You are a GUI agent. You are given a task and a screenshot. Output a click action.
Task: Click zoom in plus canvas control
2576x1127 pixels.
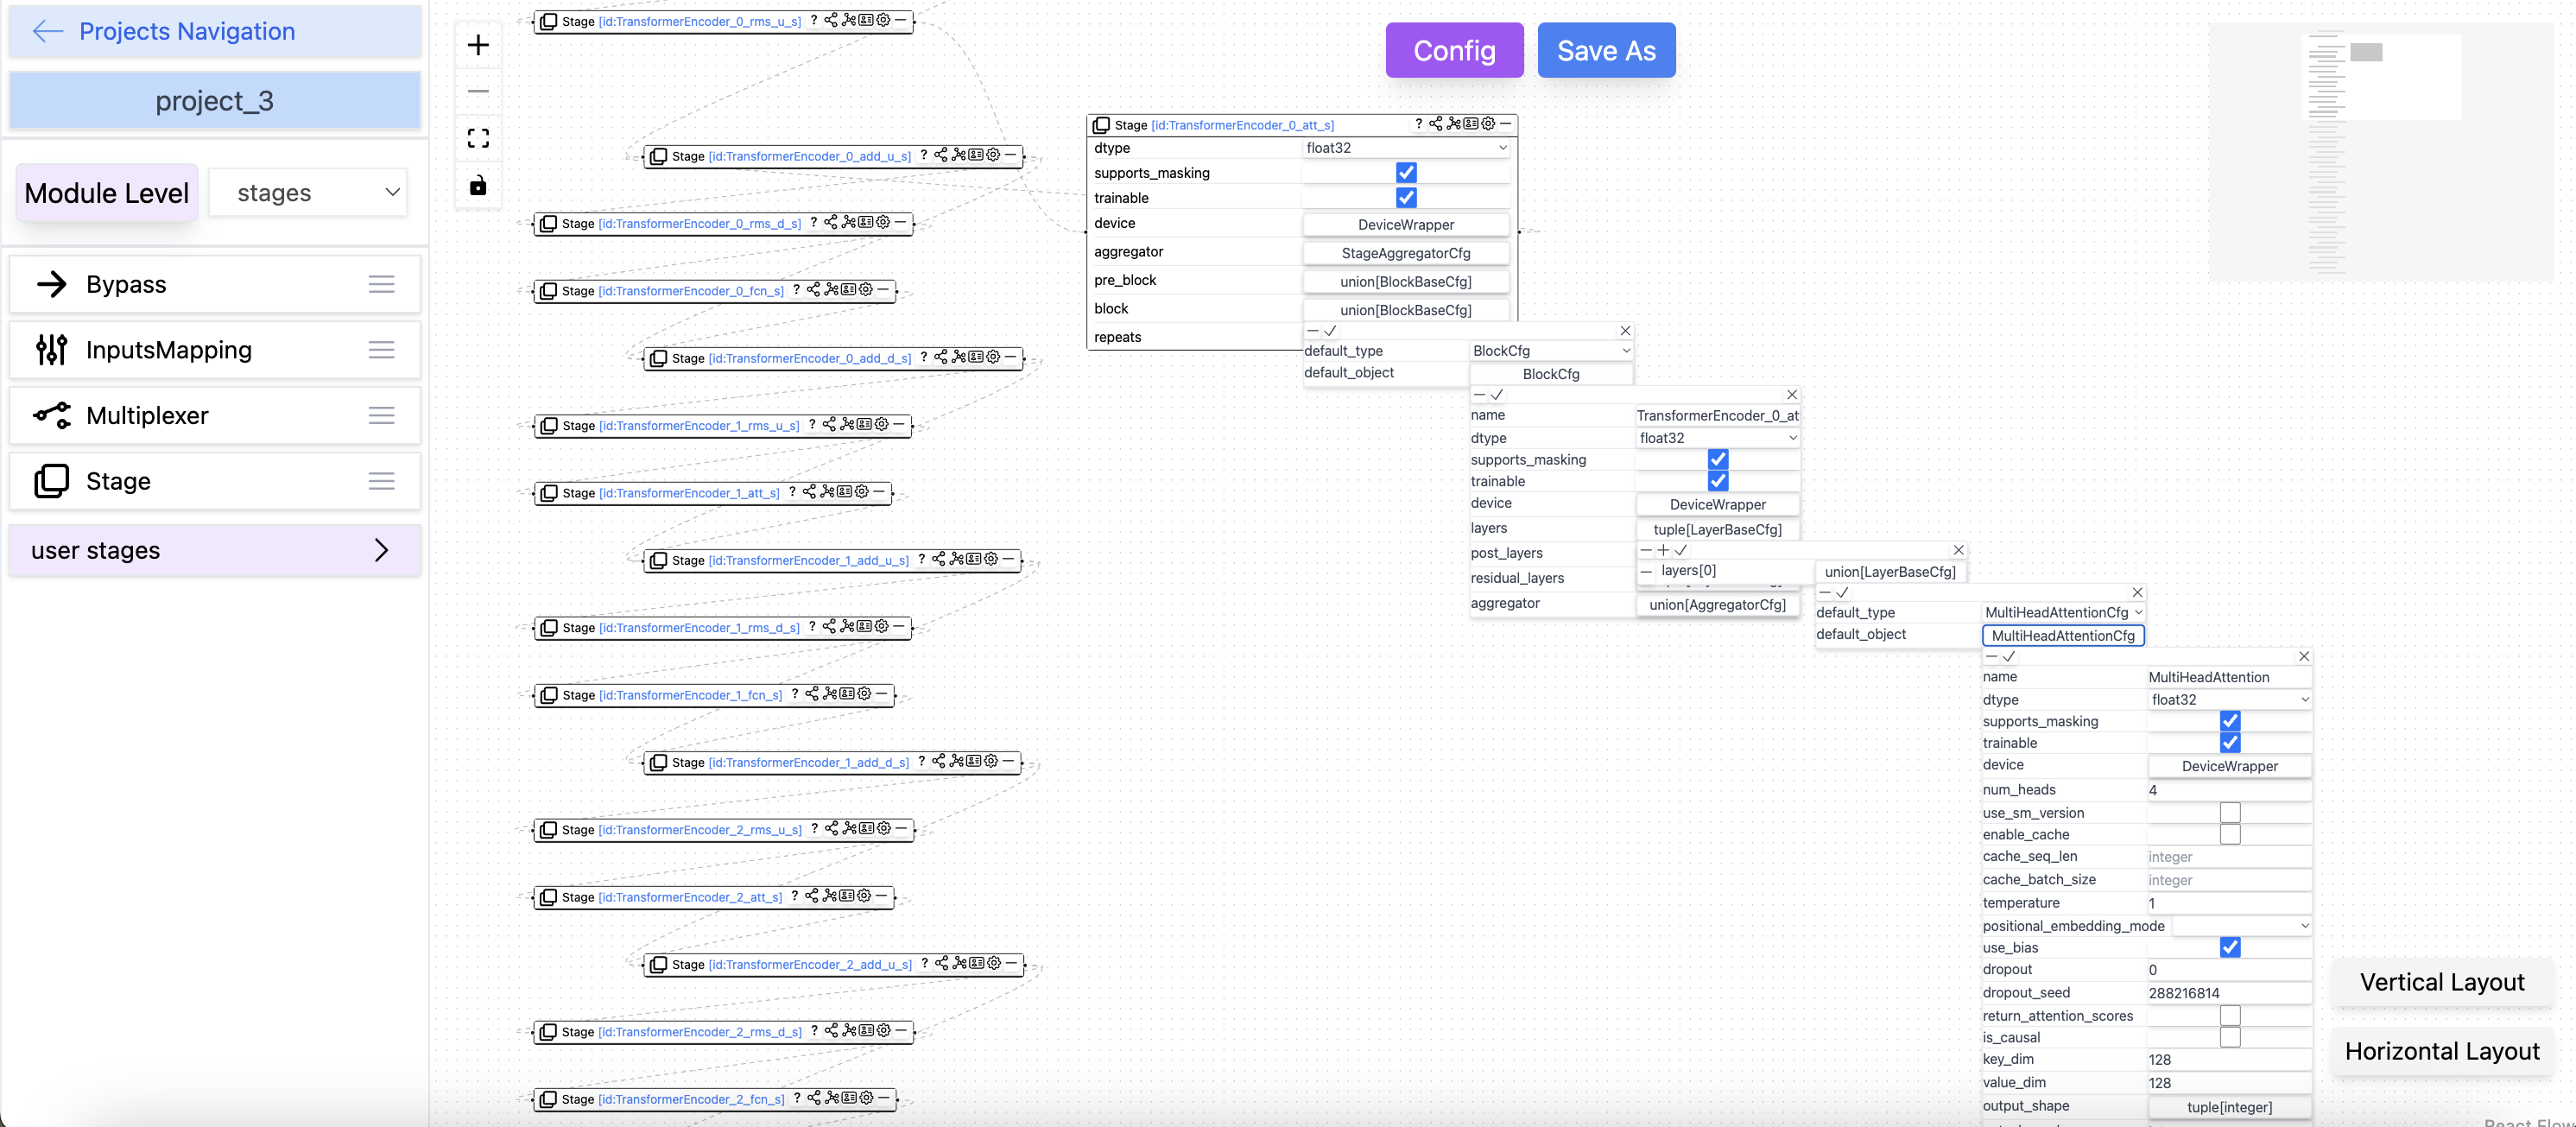(x=478, y=45)
